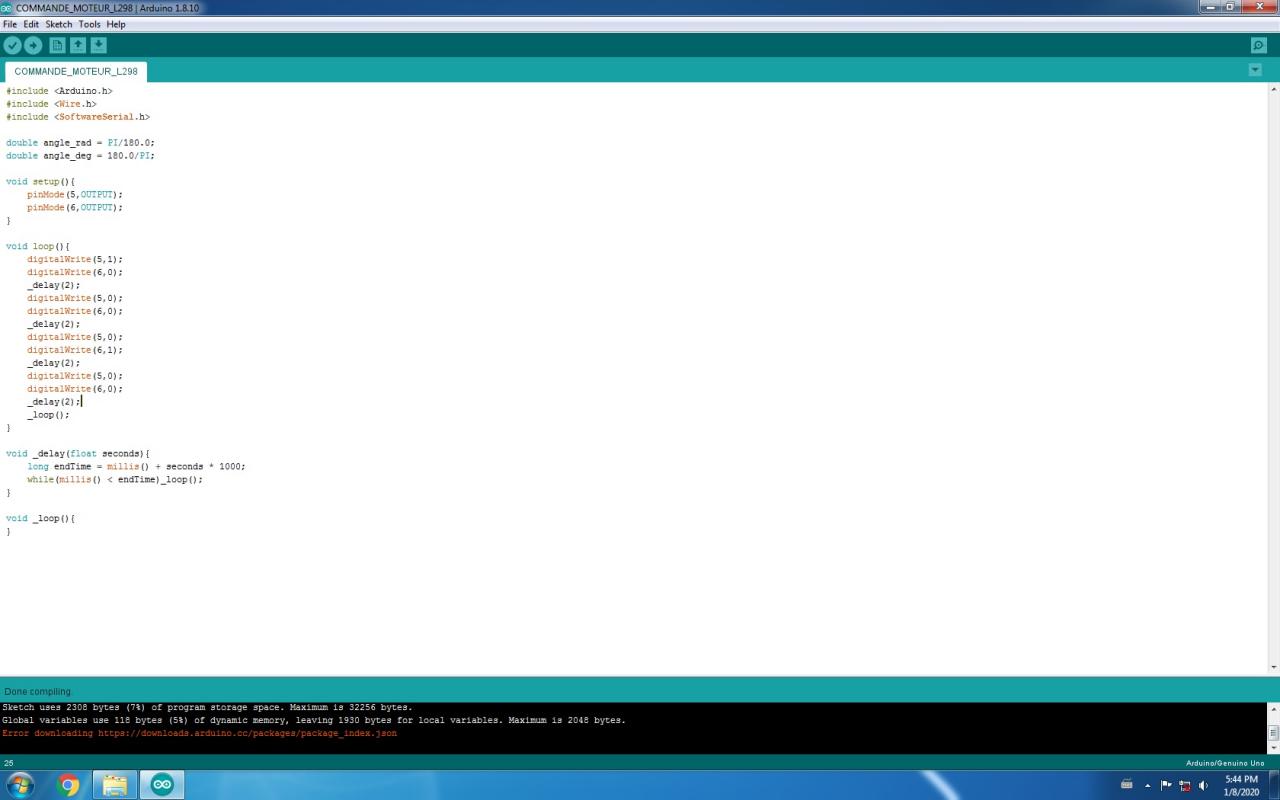
Task: Click the keyboard icon in the system tray
Action: point(1127,785)
